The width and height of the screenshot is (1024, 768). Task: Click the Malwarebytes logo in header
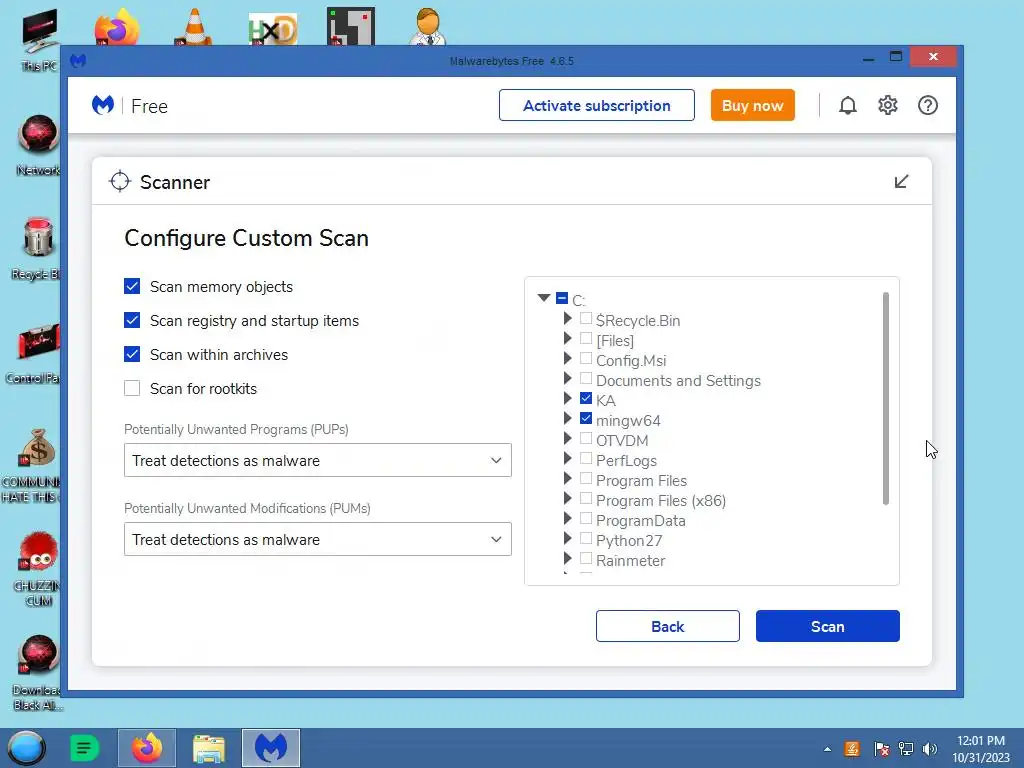(x=103, y=105)
